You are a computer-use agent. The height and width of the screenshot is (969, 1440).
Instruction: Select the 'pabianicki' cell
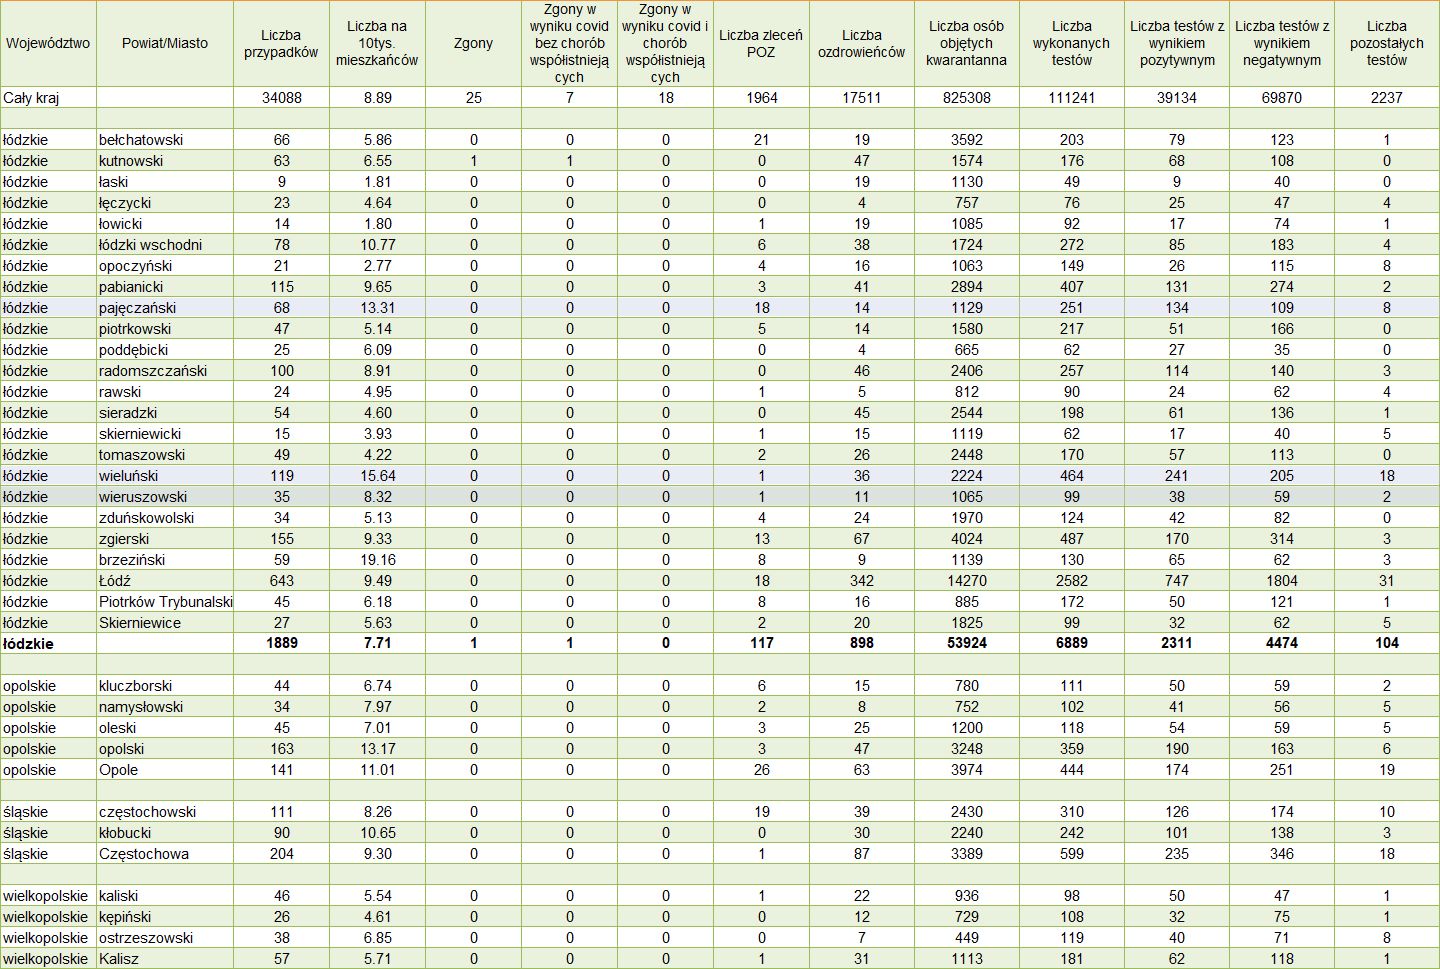point(165,287)
